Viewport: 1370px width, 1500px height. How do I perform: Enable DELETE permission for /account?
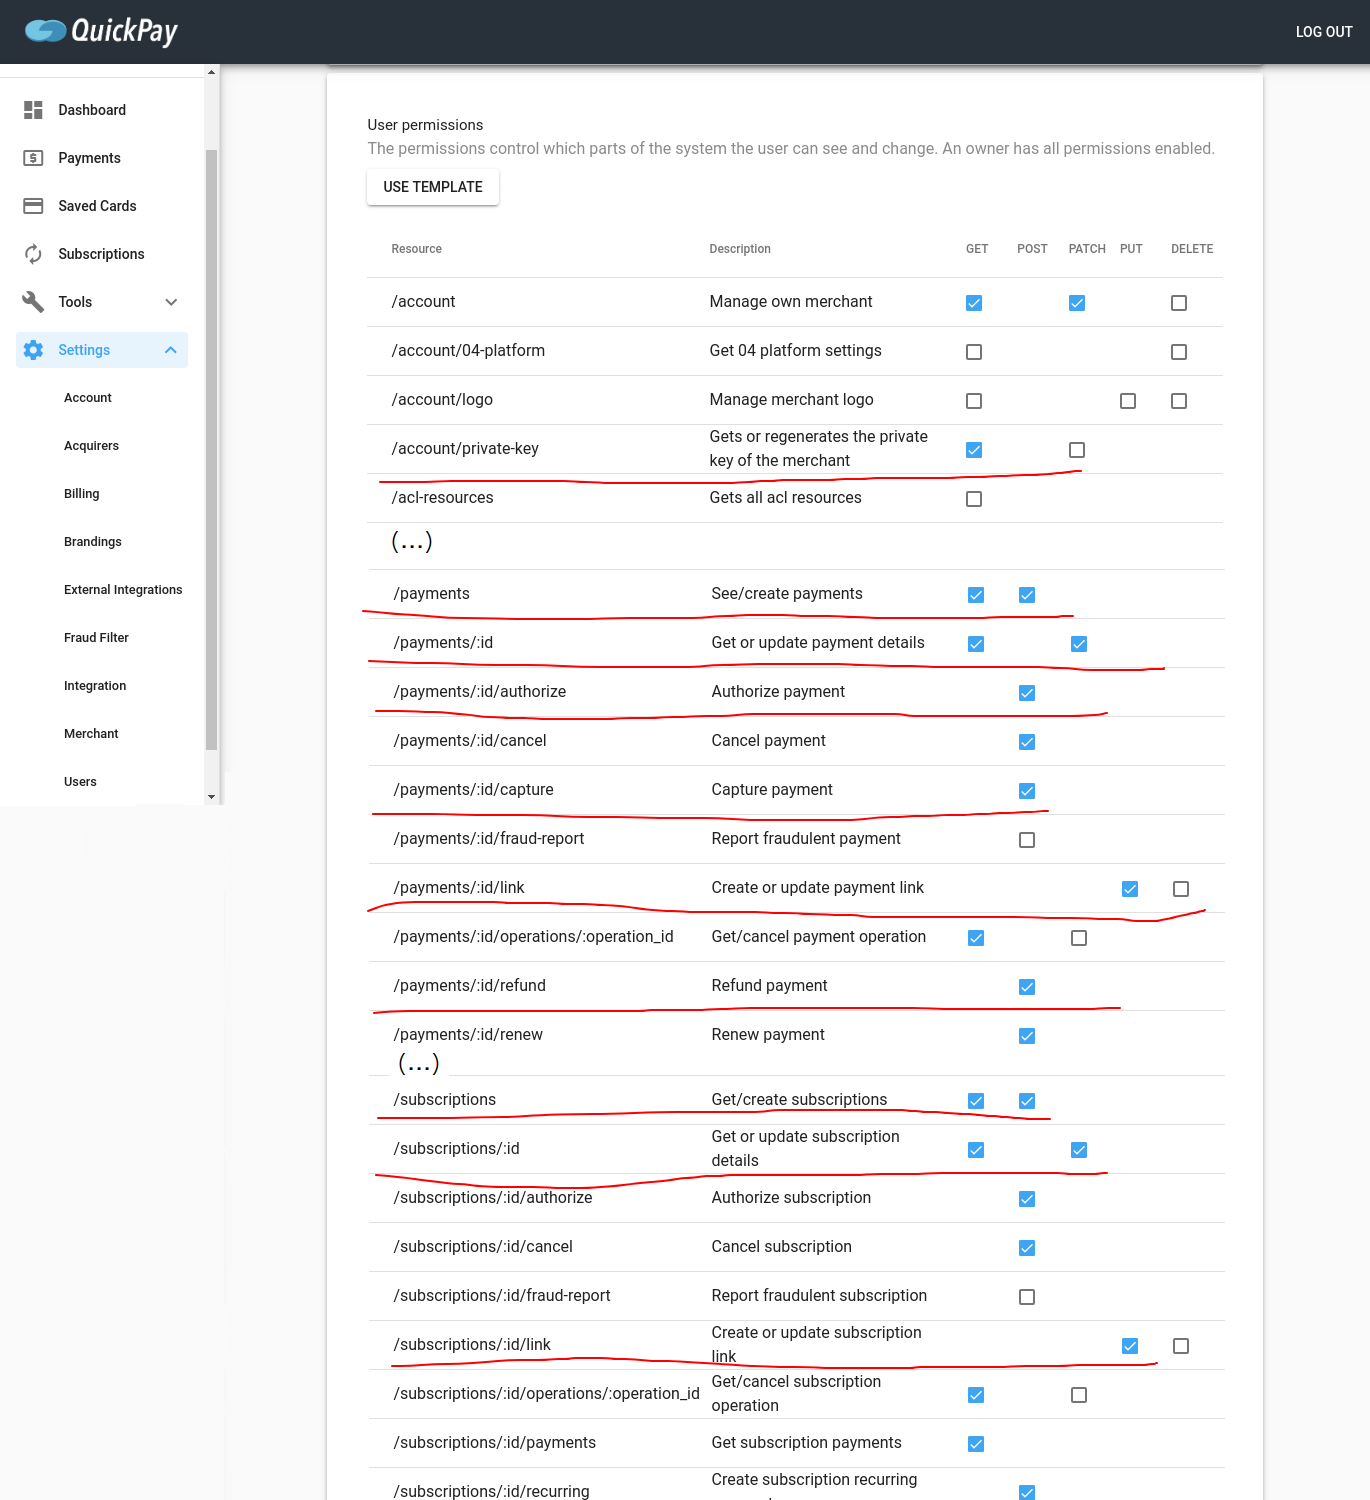1179,303
